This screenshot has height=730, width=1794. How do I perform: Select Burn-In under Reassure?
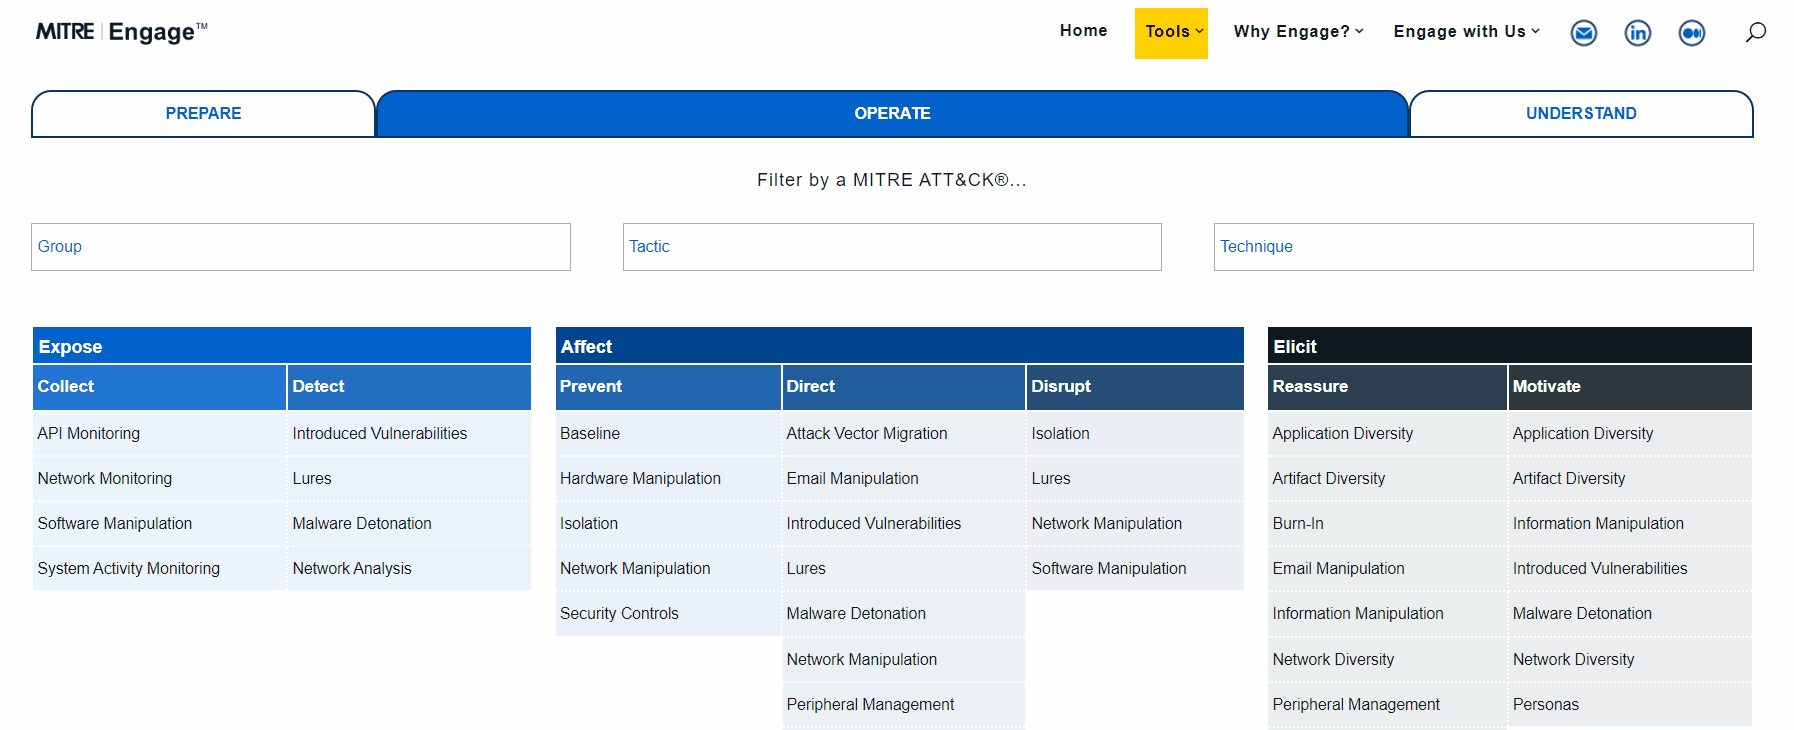click(1298, 524)
